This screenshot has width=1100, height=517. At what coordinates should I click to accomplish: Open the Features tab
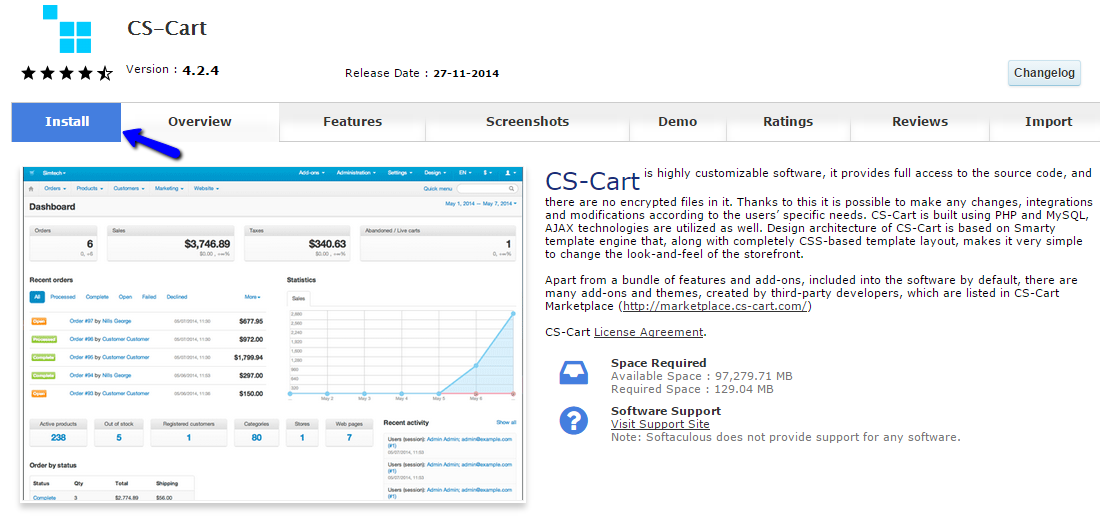[x=352, y=122]
